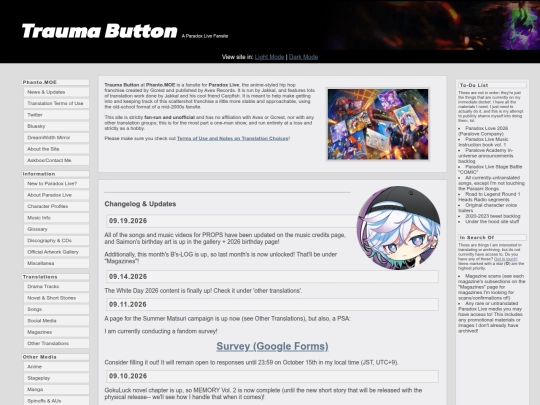Open New to Paradox Live? page

pyautogui.click(x=56, y=184)
